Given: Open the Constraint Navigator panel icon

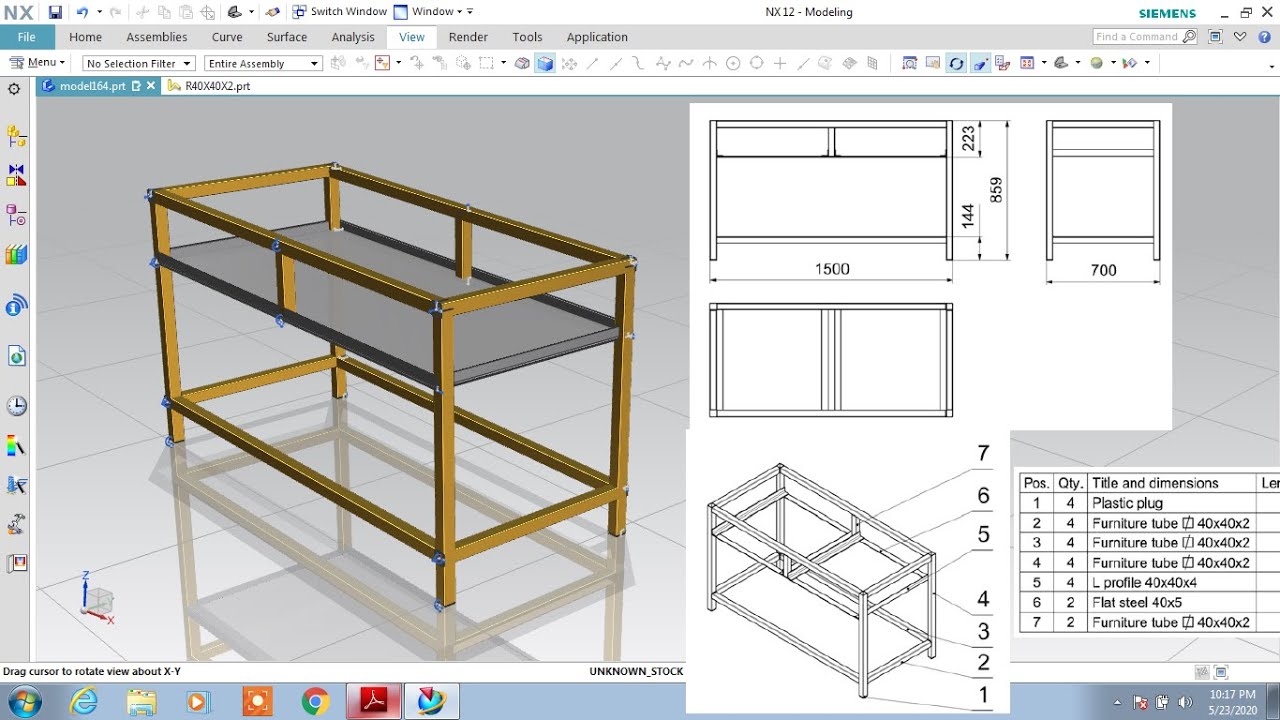Looking at the screenshot, I should (16, 175).
